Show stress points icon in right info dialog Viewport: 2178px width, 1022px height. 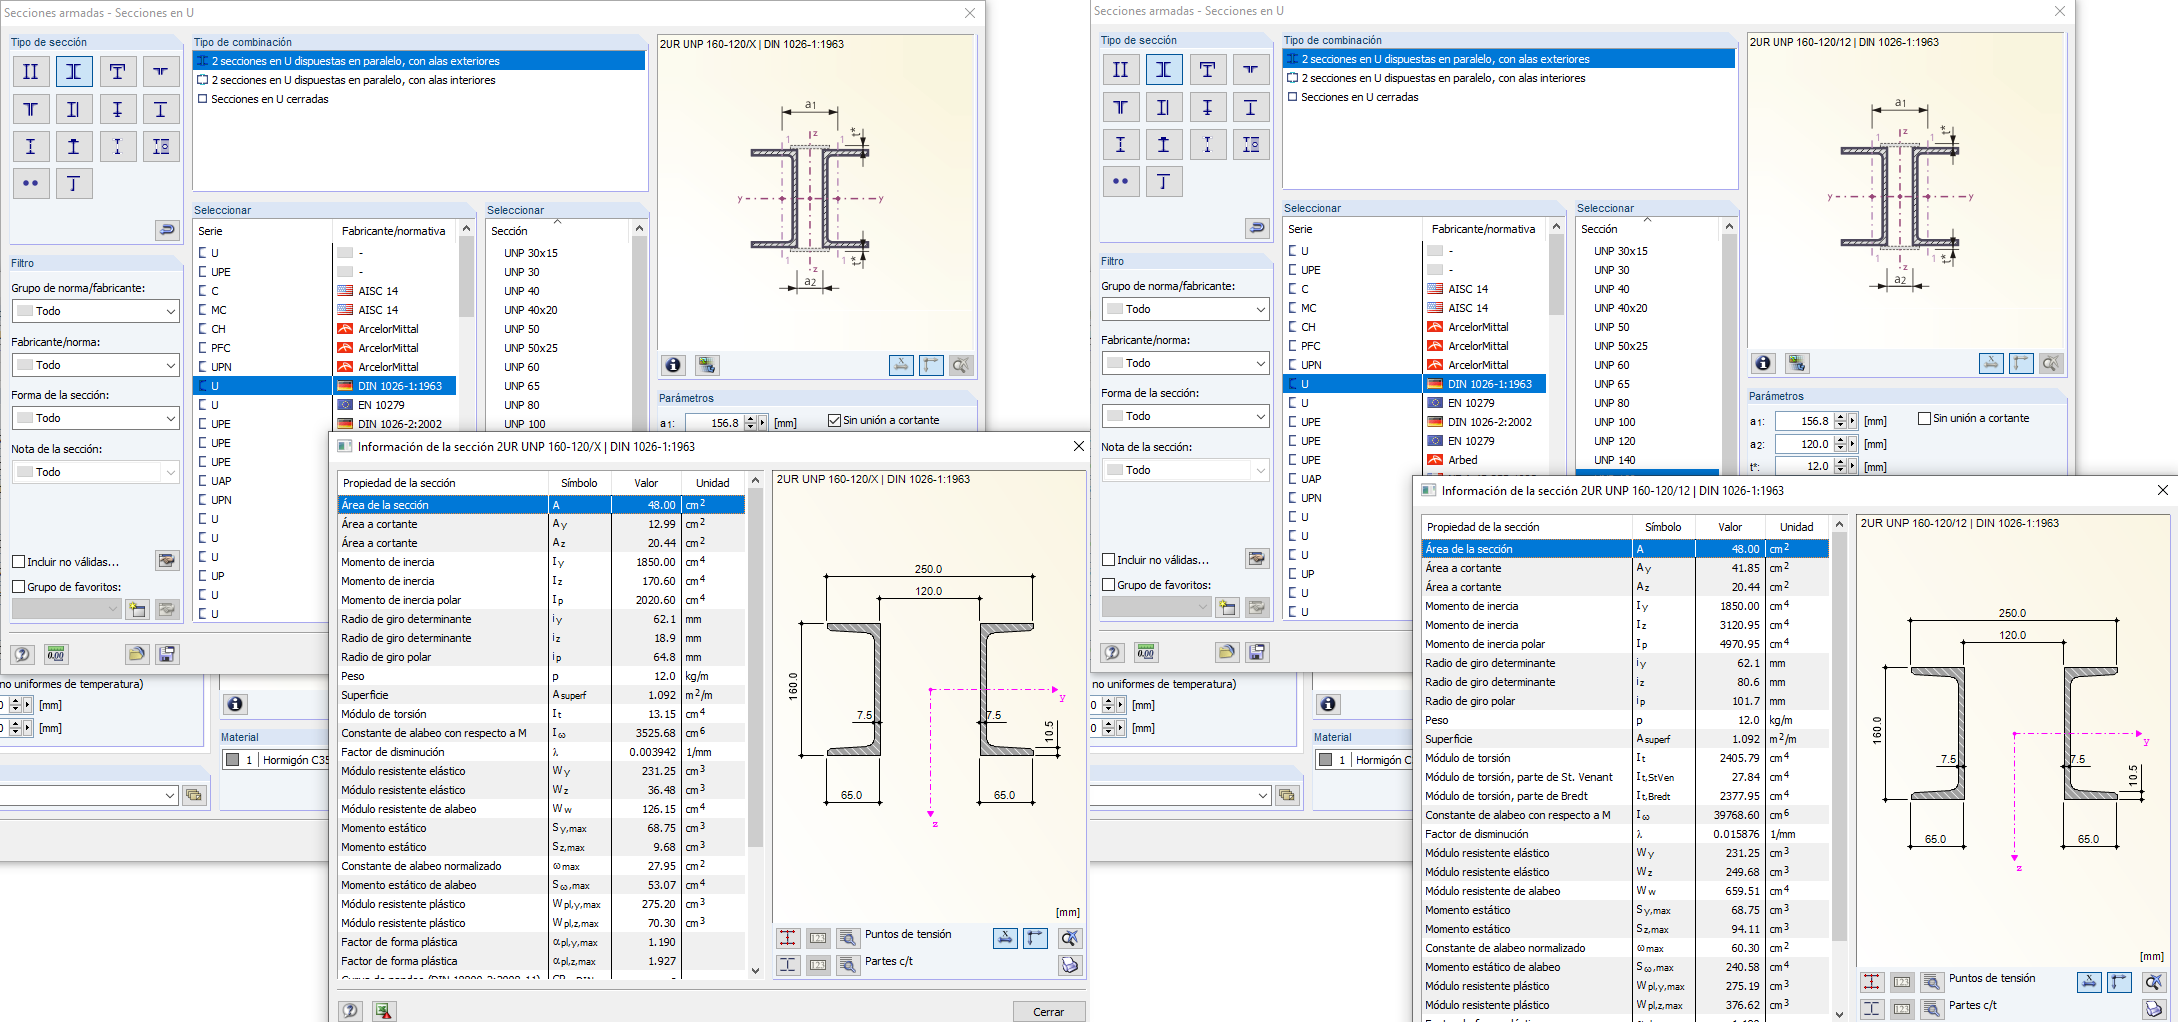(1872, 982)
